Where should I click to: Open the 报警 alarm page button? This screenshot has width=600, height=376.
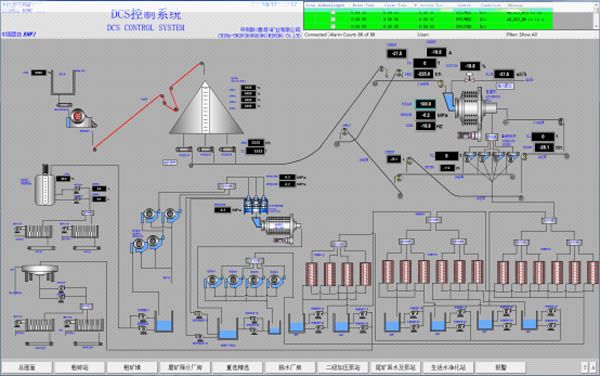coord(501,367)
